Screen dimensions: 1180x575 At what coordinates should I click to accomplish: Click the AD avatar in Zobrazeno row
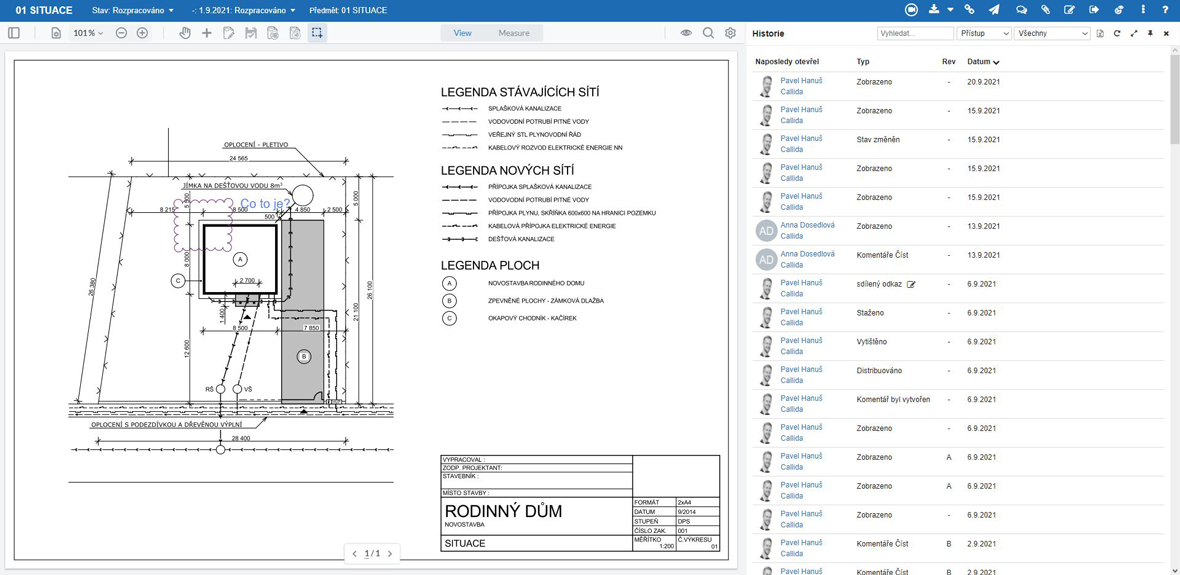pos(766,231)
